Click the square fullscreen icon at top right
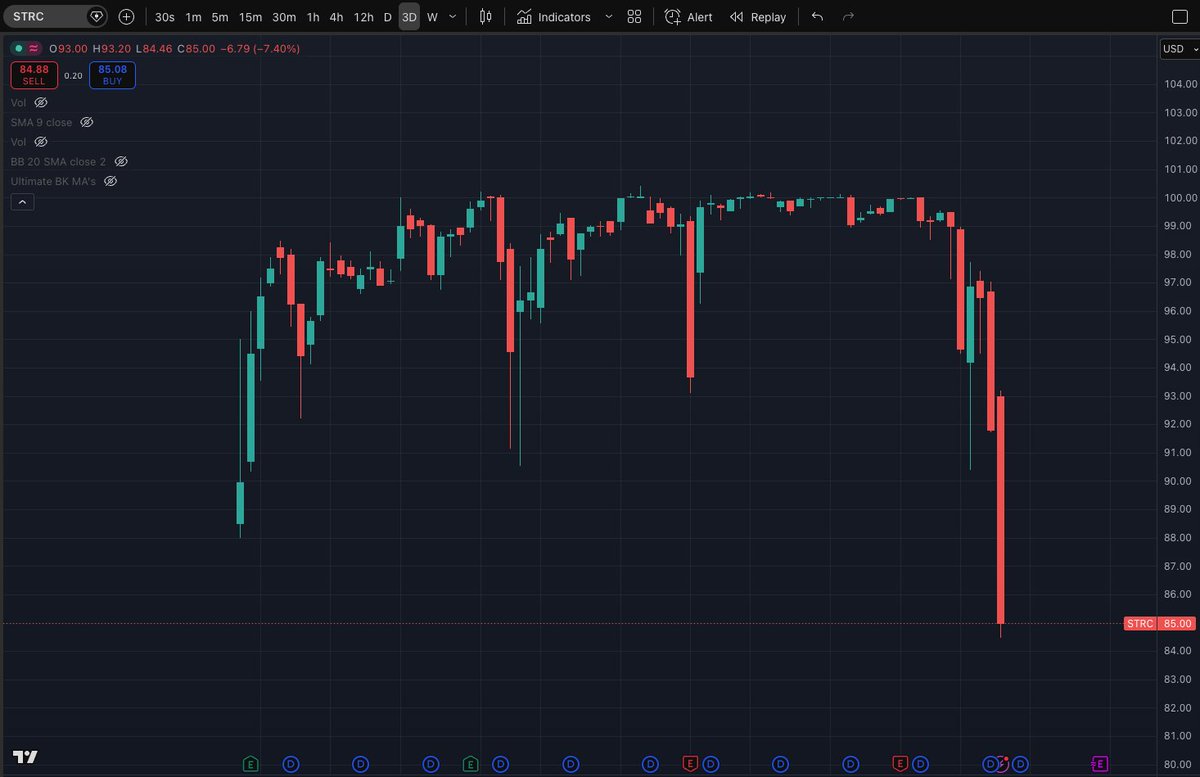This screenshot has height=777, width=1200. [x=1179, y=17]
